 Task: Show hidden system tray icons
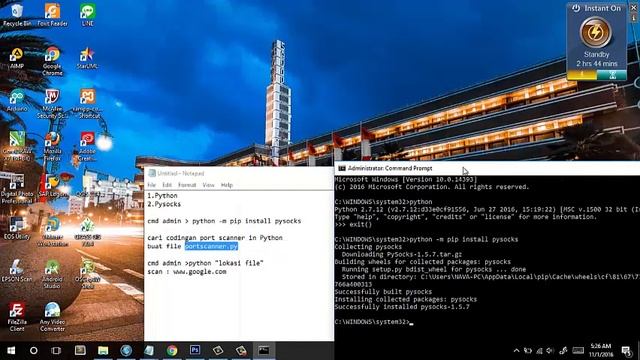pos(516,351)
